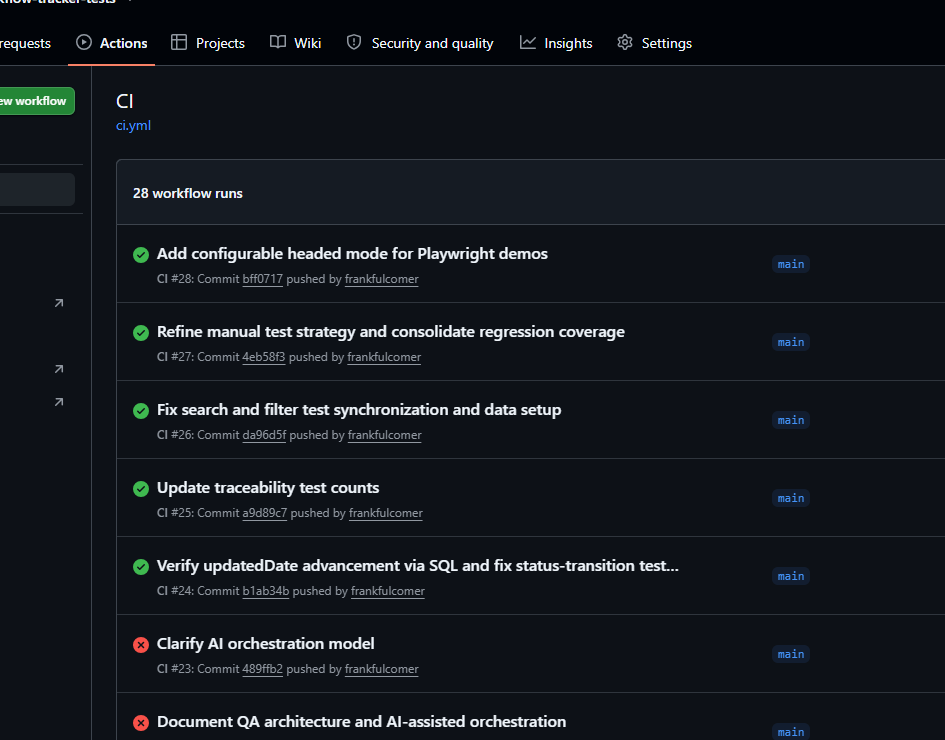Open the Wiki tab

[295, 43]
